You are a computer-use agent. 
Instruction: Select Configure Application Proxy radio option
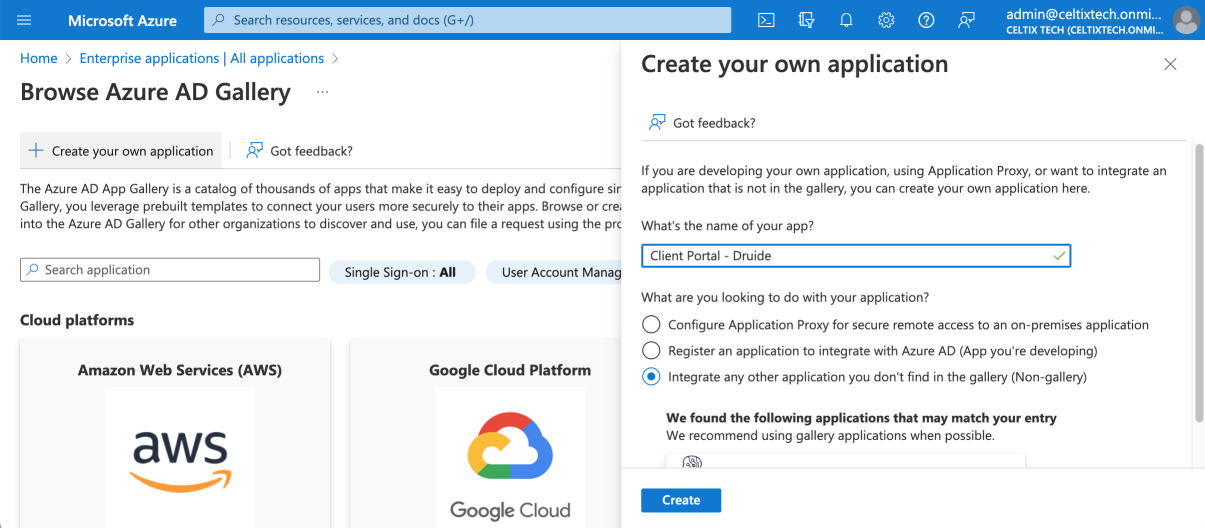(x=651, y=325)
